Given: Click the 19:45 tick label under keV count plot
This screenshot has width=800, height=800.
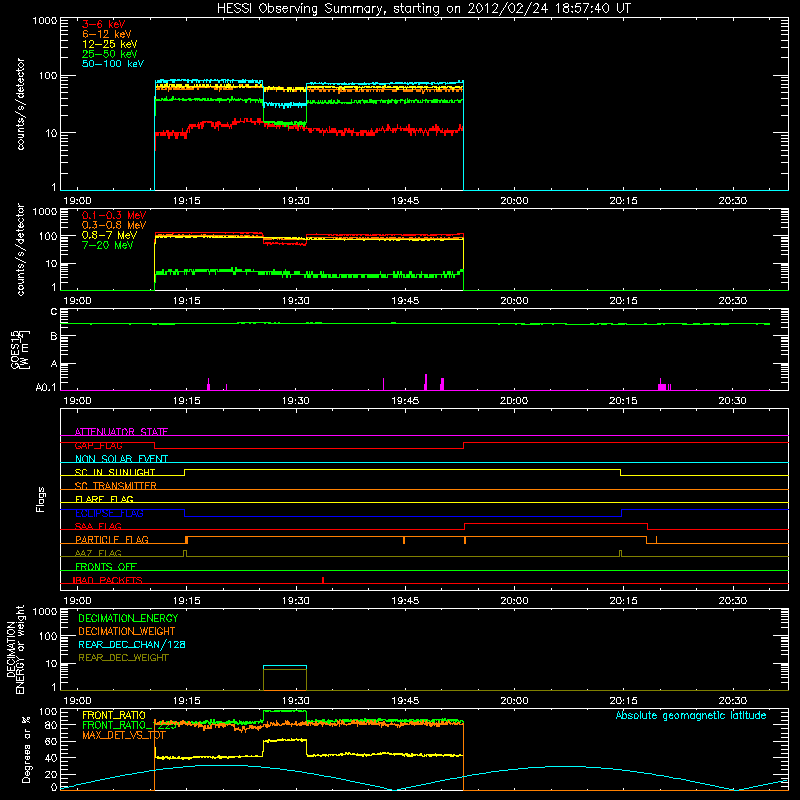Looking at the screenshot, I should (405, 201).
